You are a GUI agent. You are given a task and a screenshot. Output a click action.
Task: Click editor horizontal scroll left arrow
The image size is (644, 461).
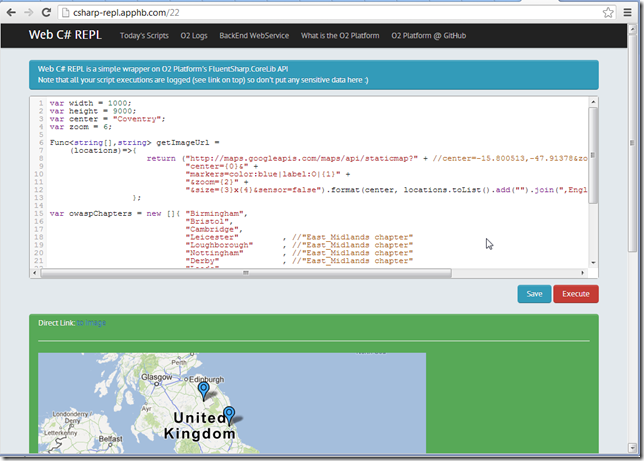(x=35, y=273)
